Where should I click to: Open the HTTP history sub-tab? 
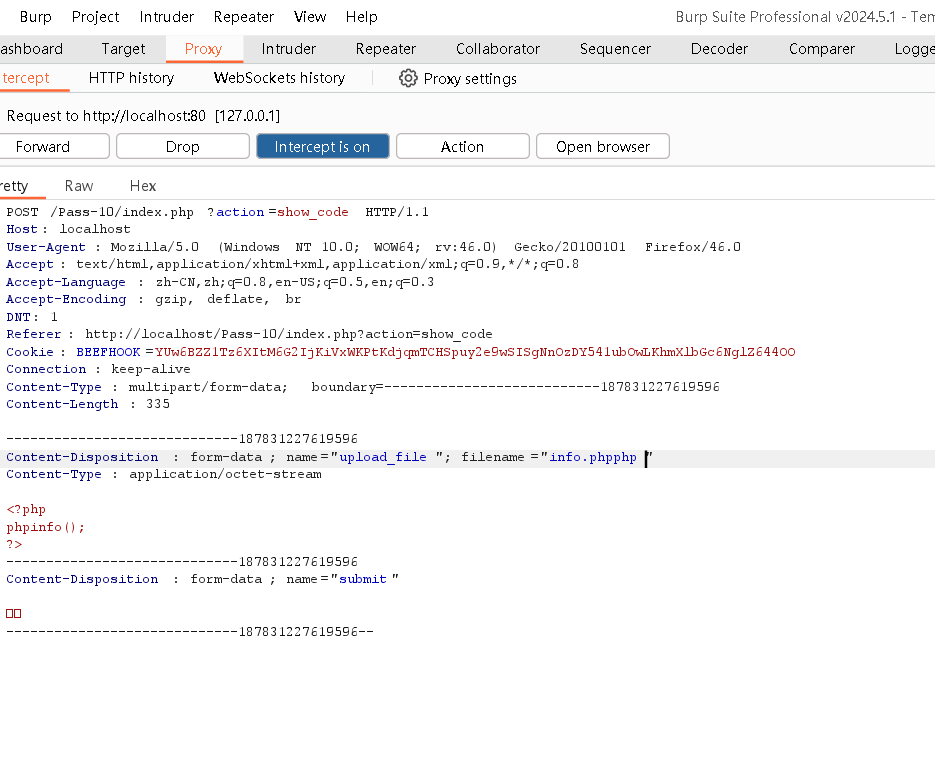pos(131,78)
